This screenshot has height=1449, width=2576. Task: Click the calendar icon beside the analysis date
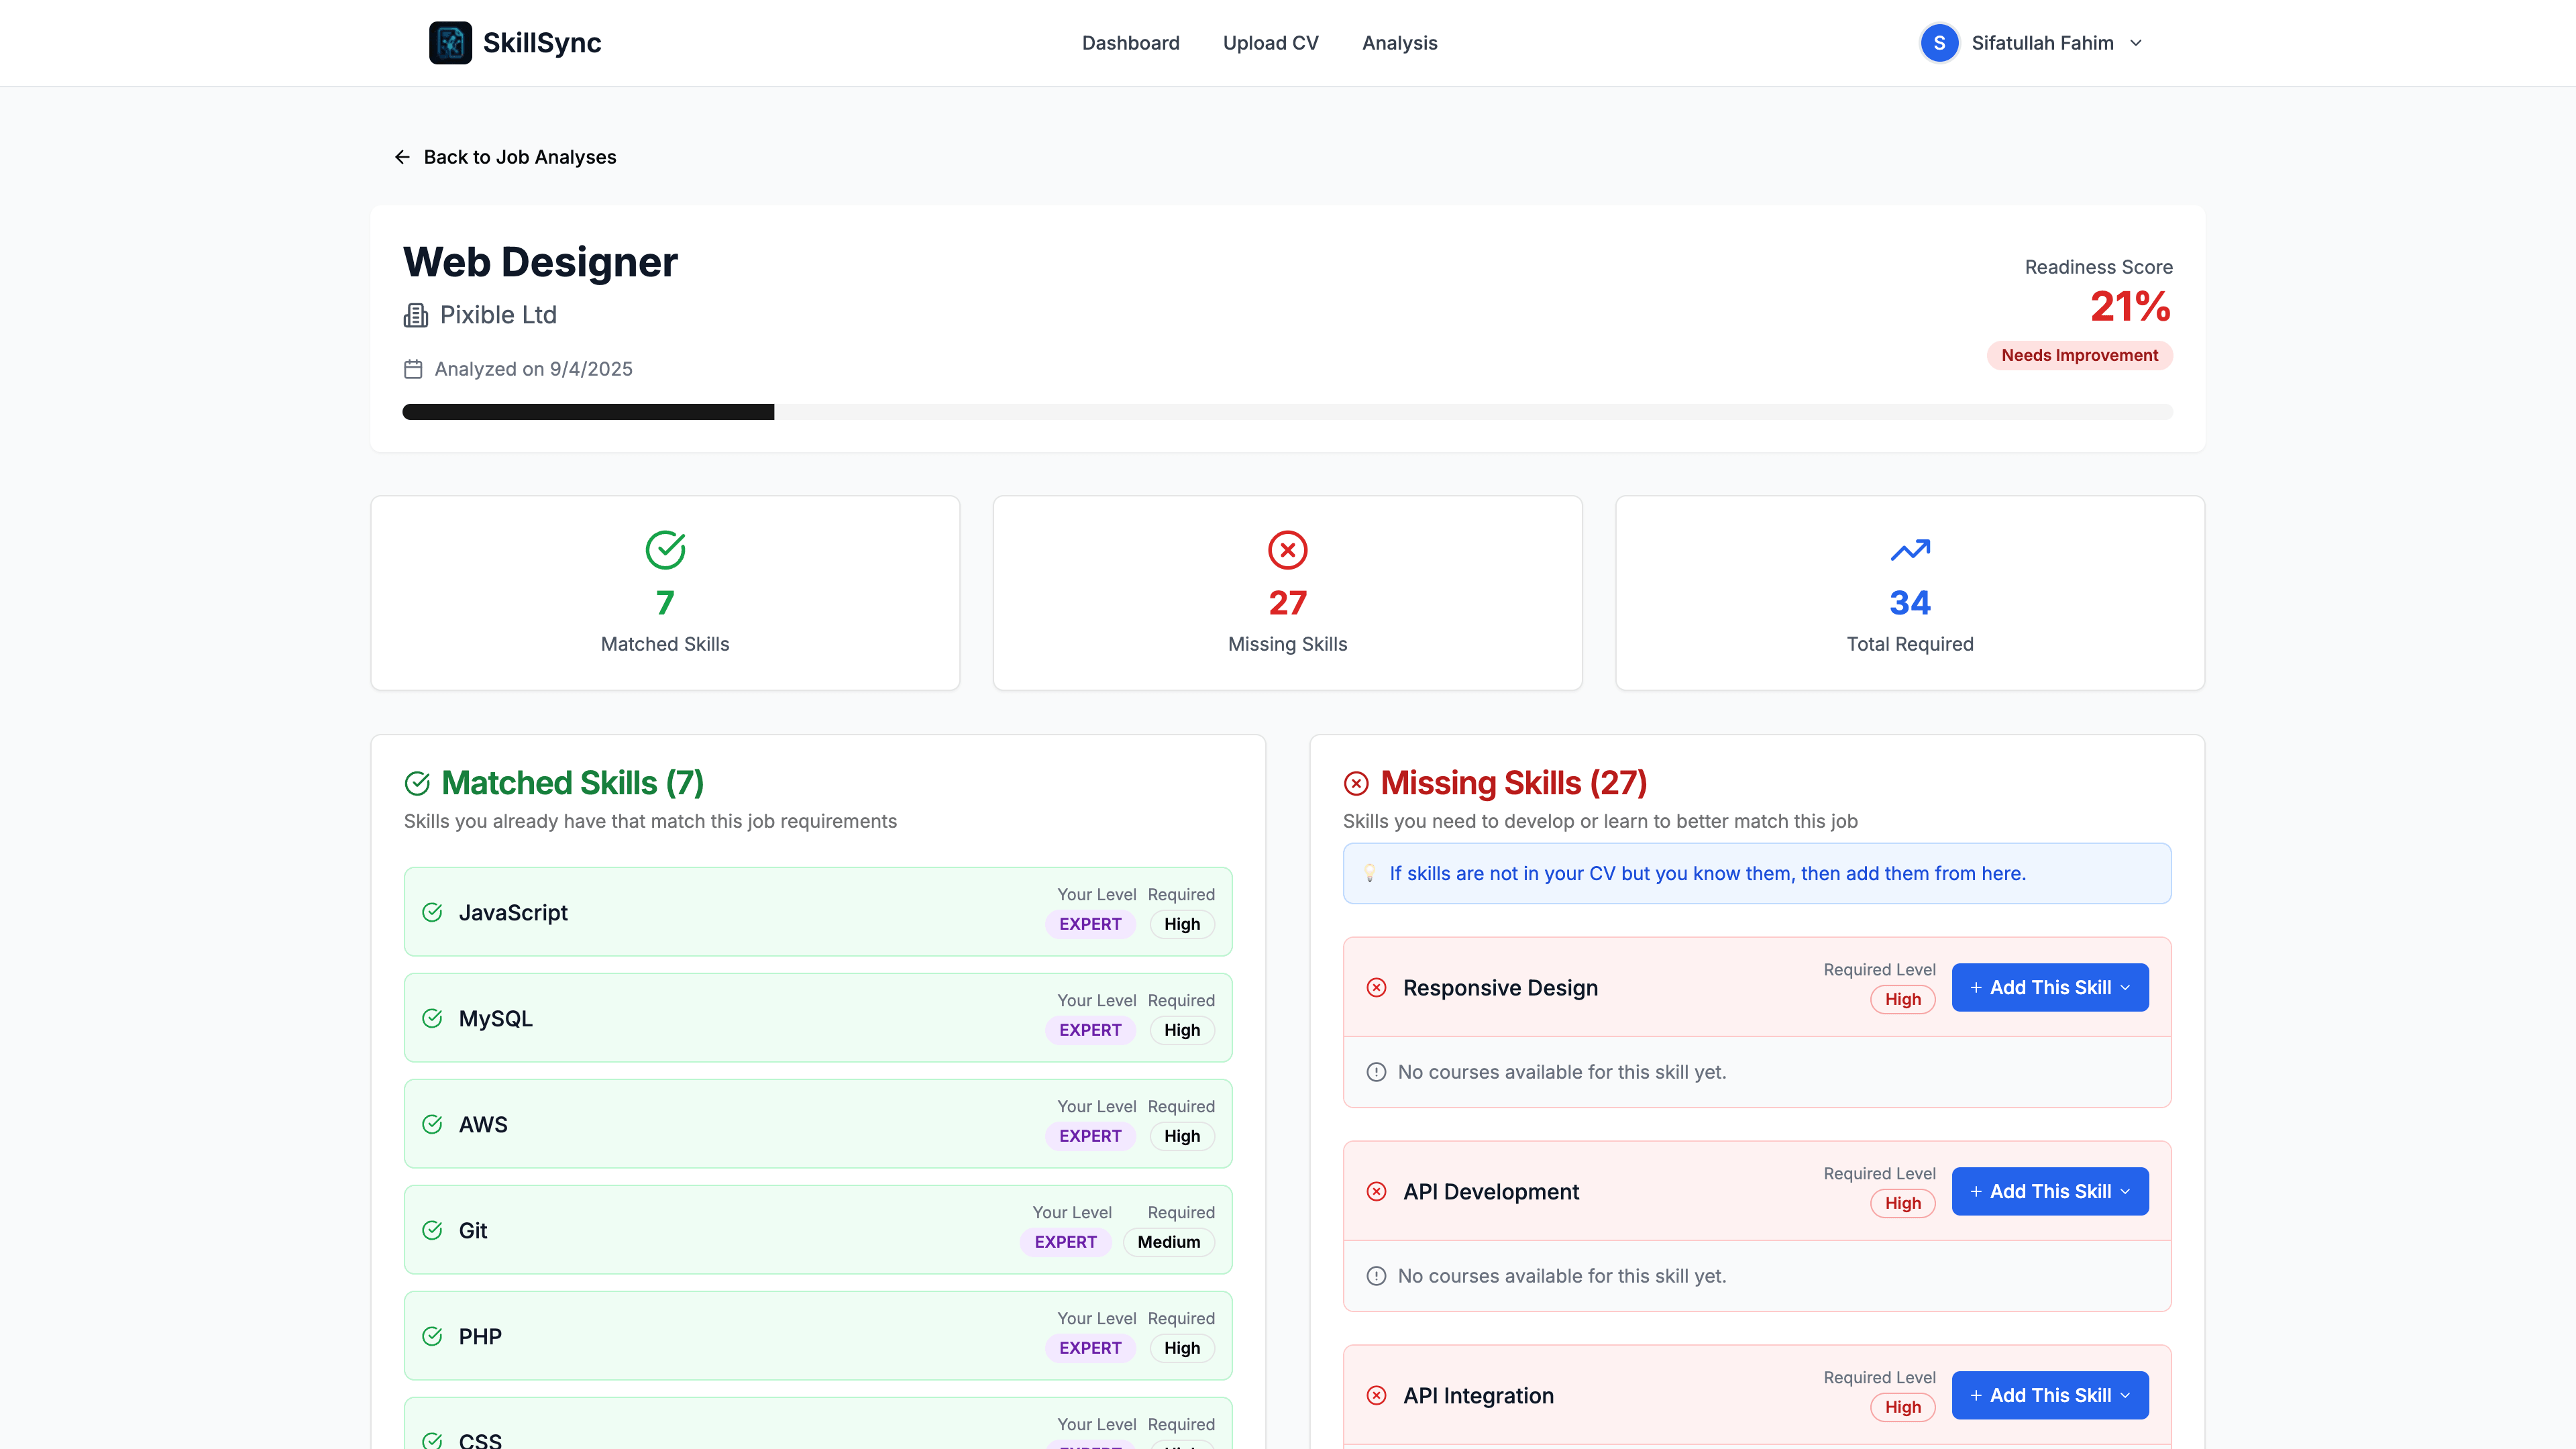tap(413, 369)
